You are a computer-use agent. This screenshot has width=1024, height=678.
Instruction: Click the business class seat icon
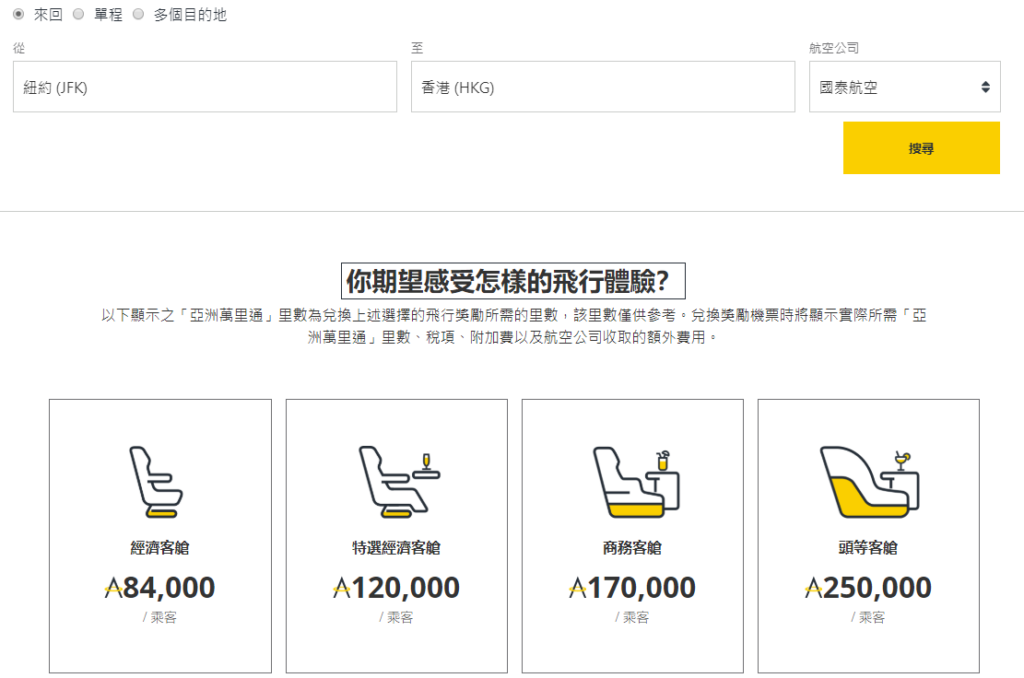pyautogui.click(x=636, y=482)
